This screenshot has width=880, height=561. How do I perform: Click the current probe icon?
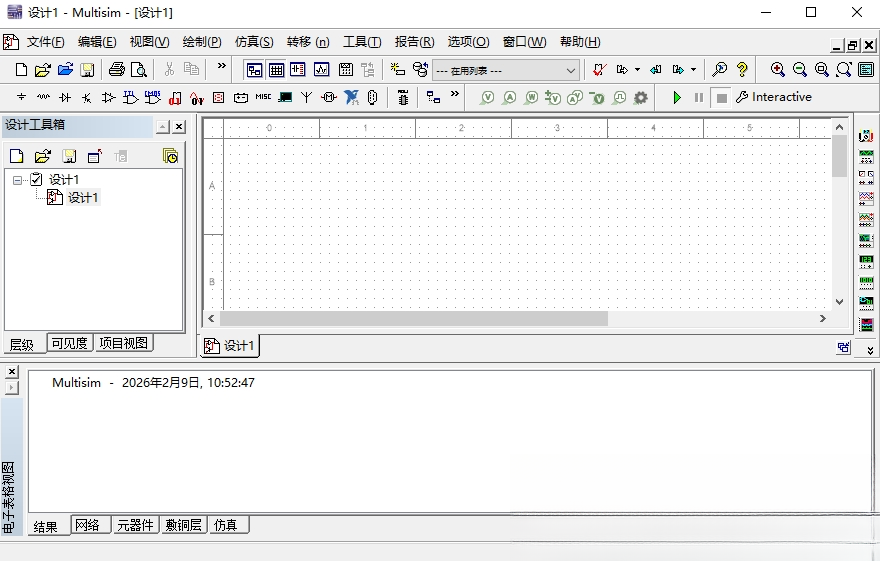[510, 98]
